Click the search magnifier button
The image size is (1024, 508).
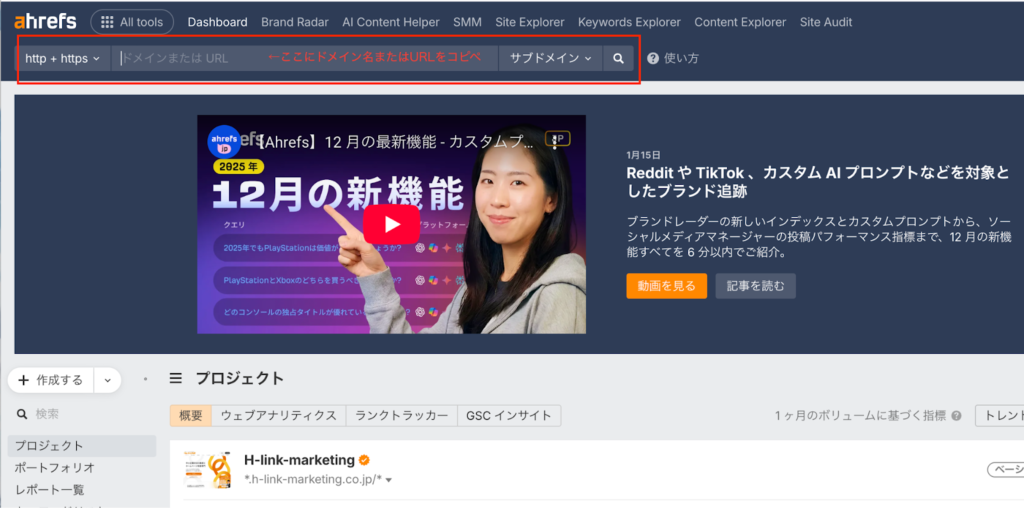coord(618,59)
